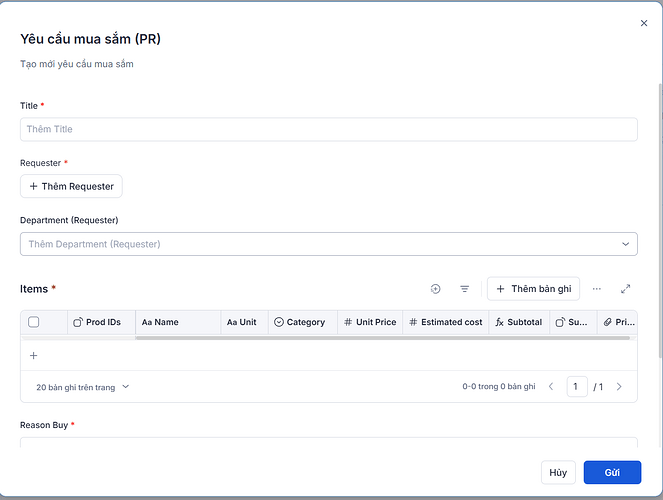Click the Estimated cost column header

point(446,322)
